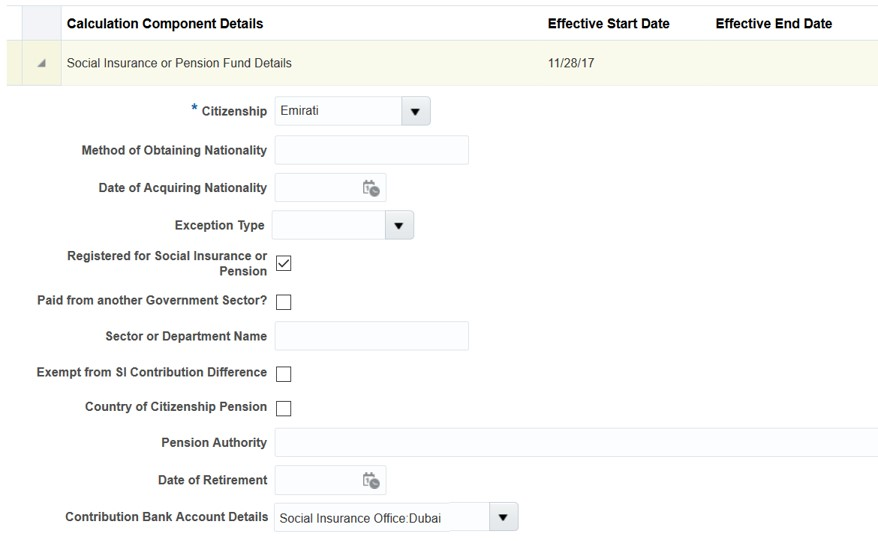Check Paid from another Government Sector box

[283, 302]
